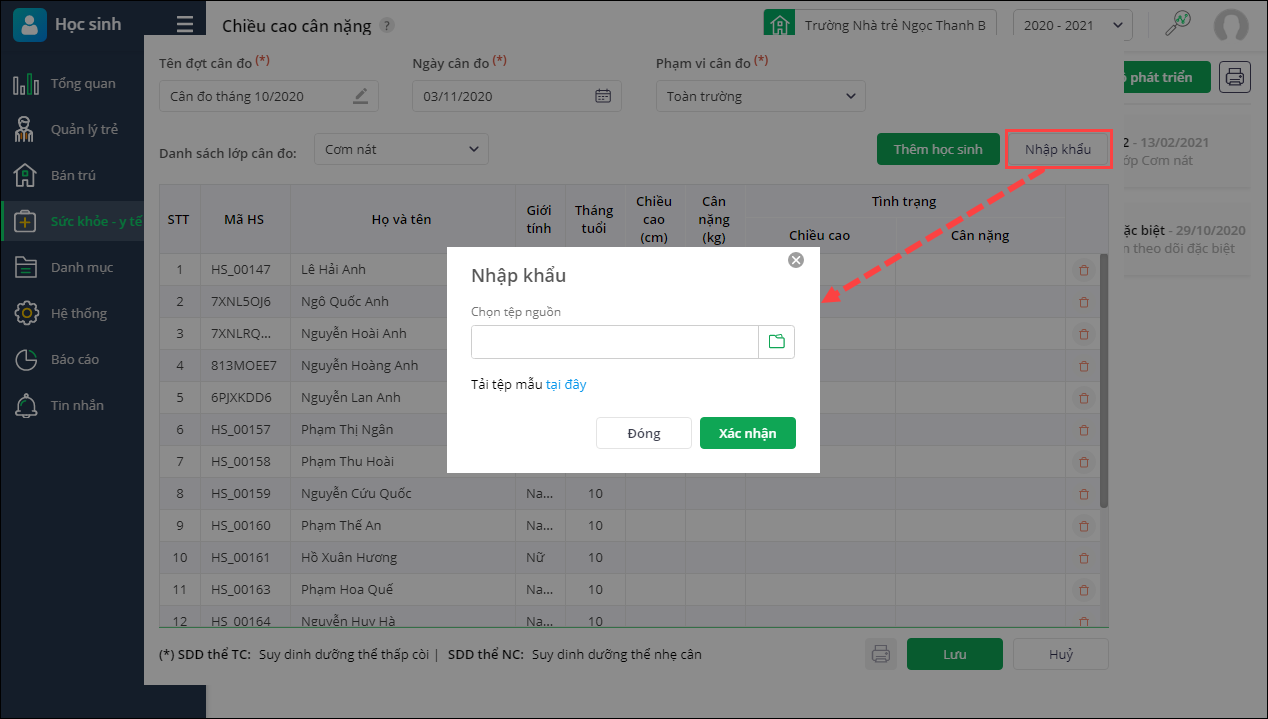Viewport: 1268px width, 719px height.
Task: Click the student list vertical scrollbar
Action: pos(1104,380)
